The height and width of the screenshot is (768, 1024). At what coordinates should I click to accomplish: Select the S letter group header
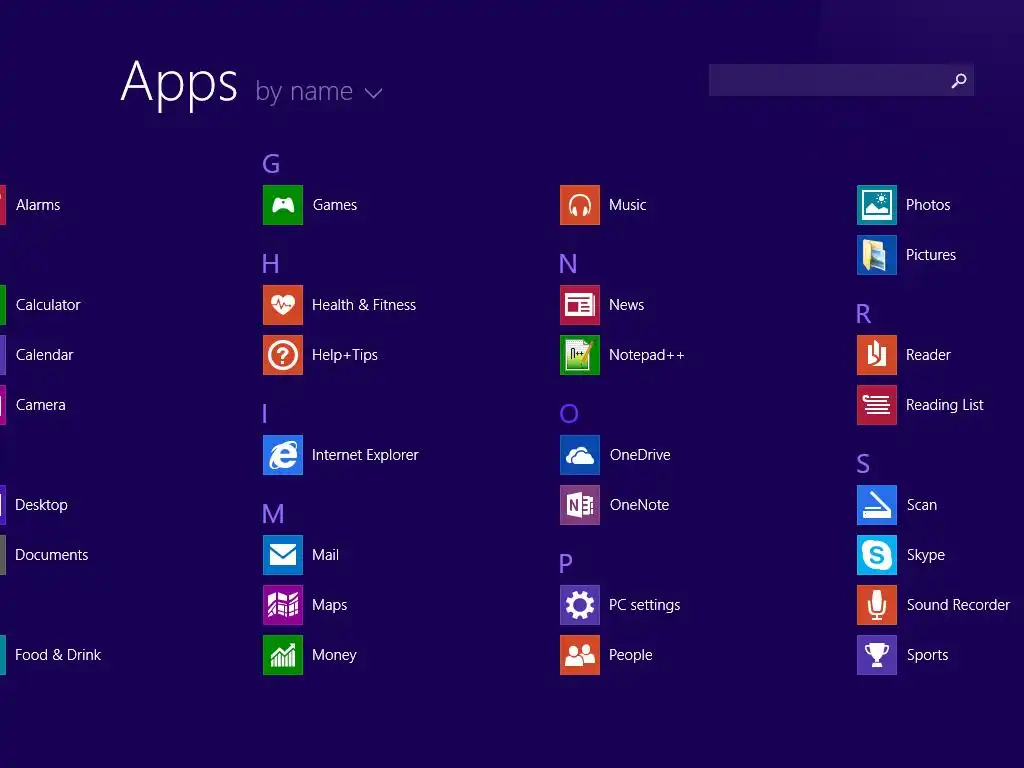[x=863, y=464]
